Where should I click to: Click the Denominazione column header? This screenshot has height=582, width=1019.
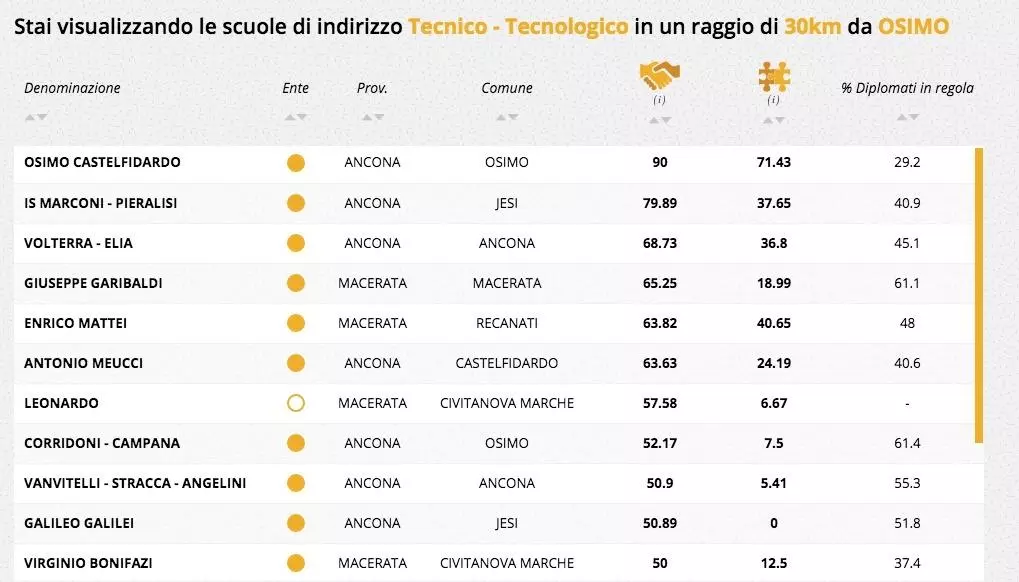72,88
